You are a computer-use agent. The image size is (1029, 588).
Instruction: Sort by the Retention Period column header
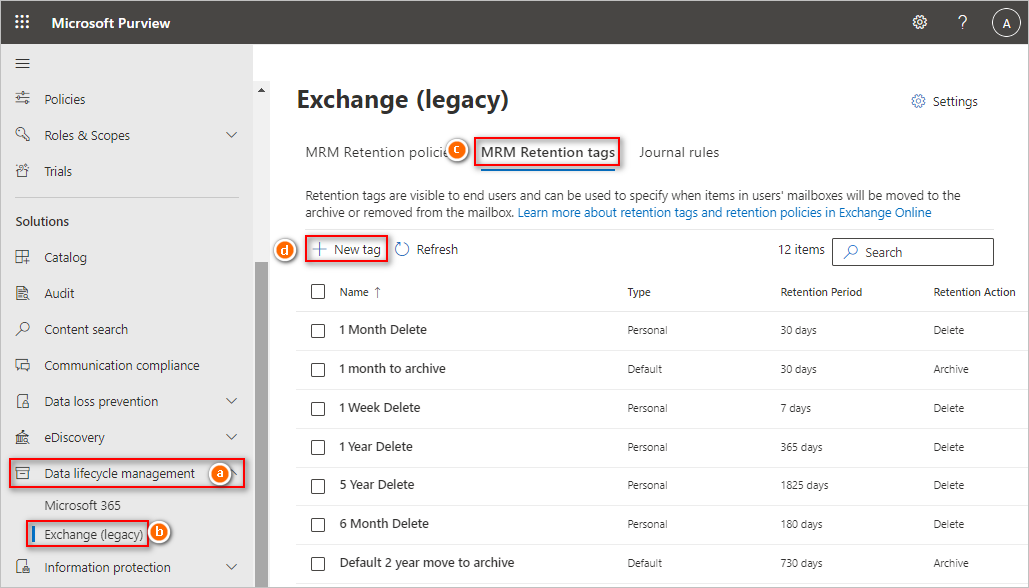[x=821, y=292]
